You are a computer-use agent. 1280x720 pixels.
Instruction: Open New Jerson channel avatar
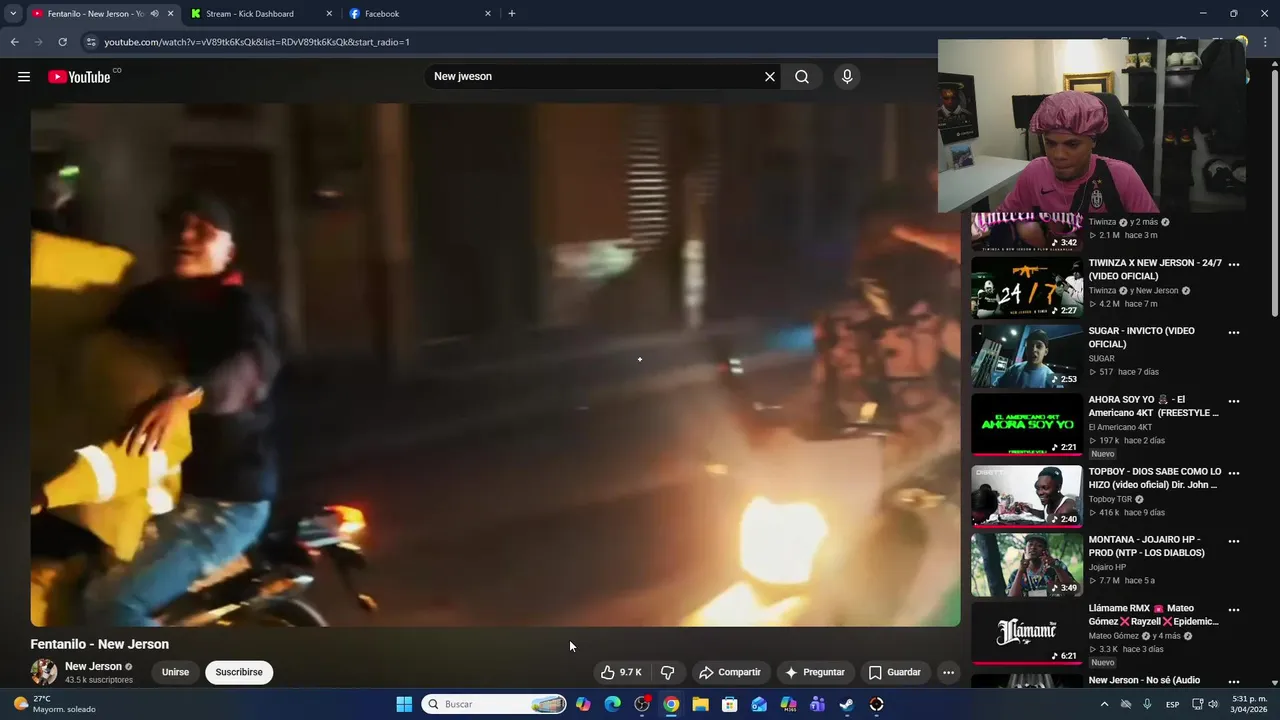point(44,672)
